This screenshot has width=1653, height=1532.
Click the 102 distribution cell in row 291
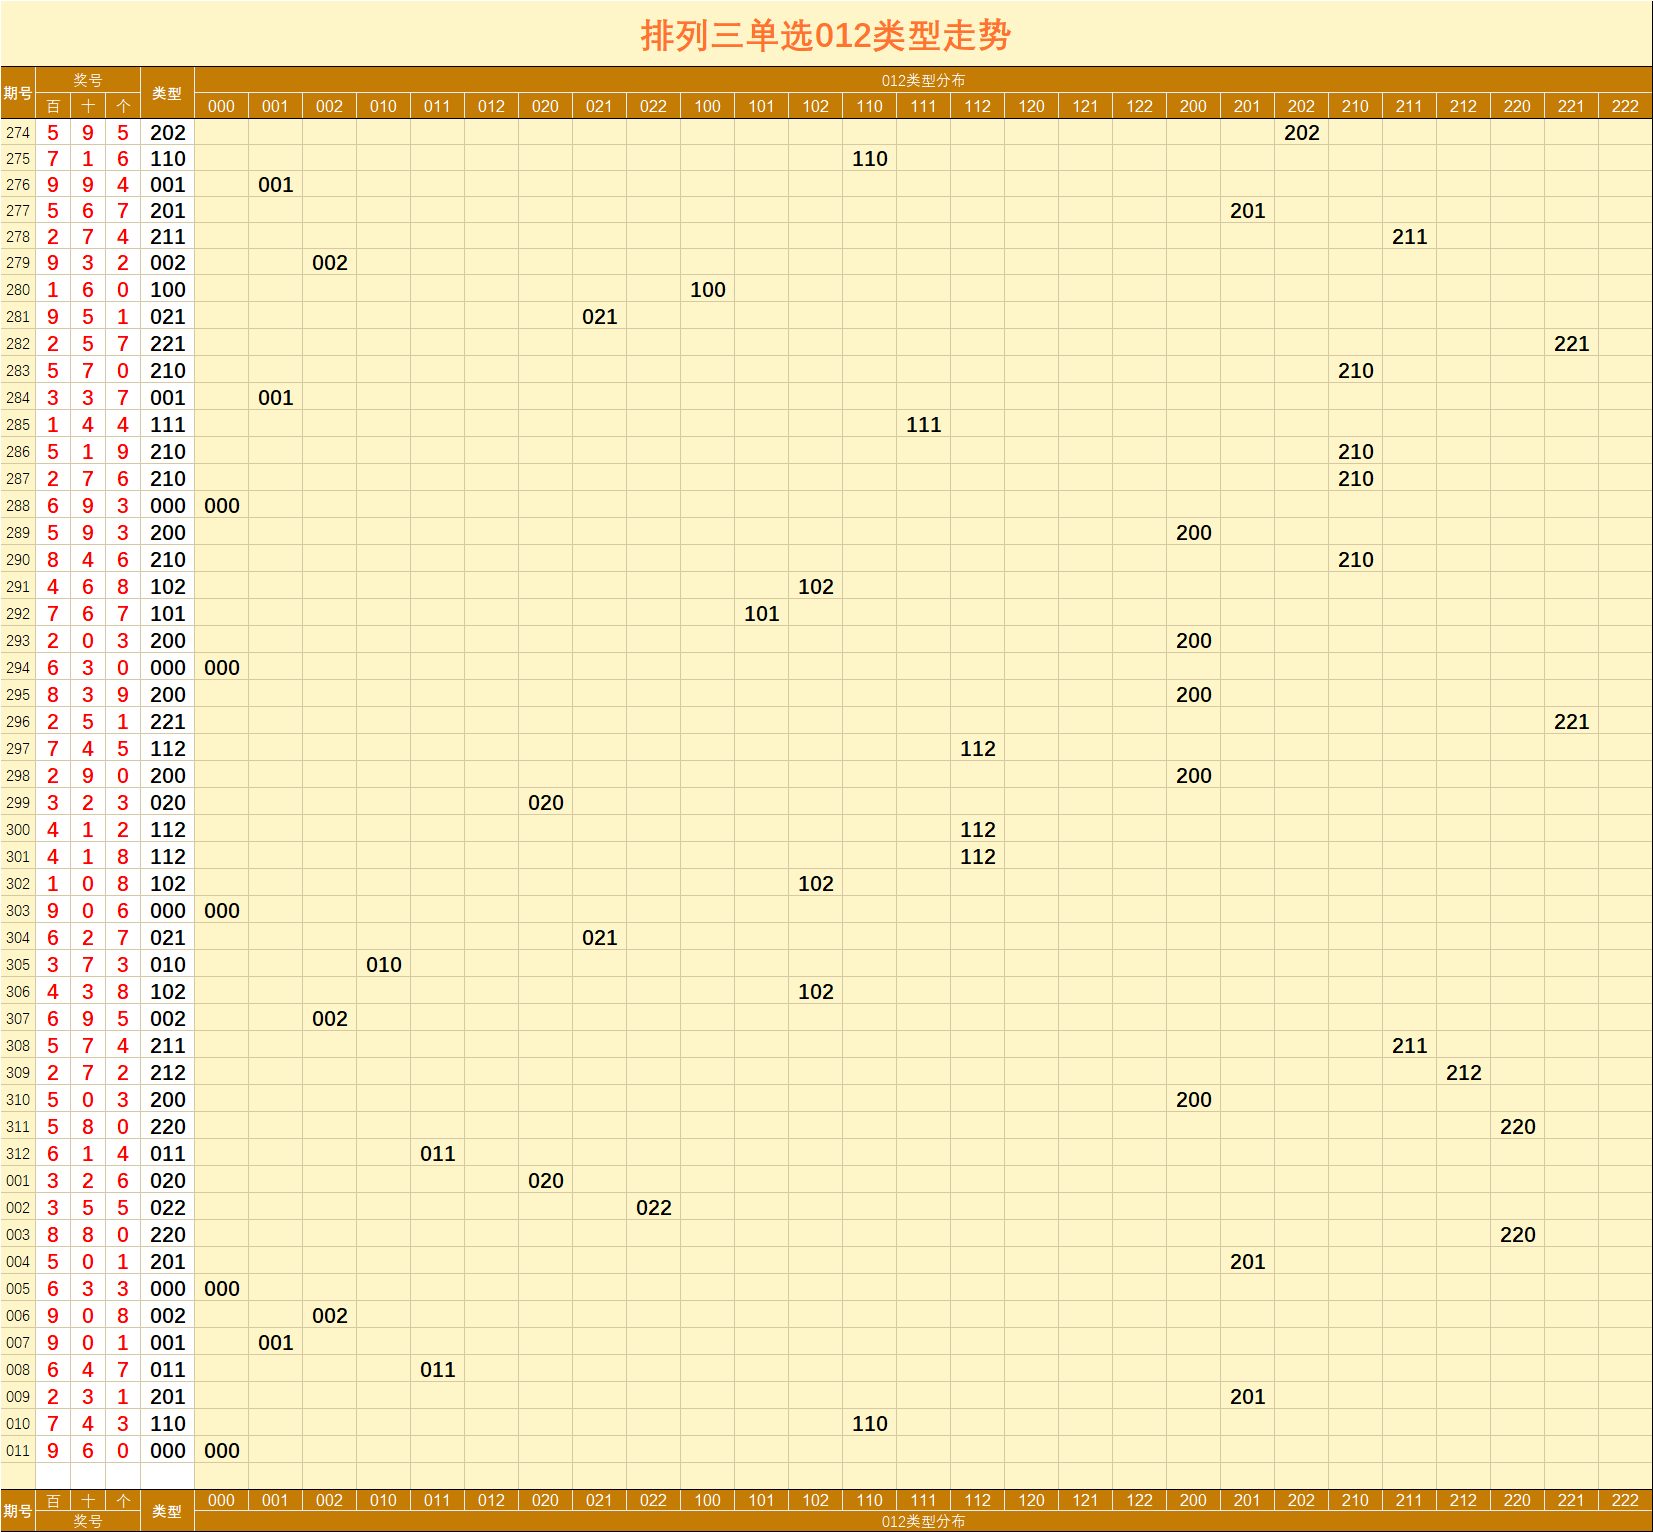click(815, 586)
